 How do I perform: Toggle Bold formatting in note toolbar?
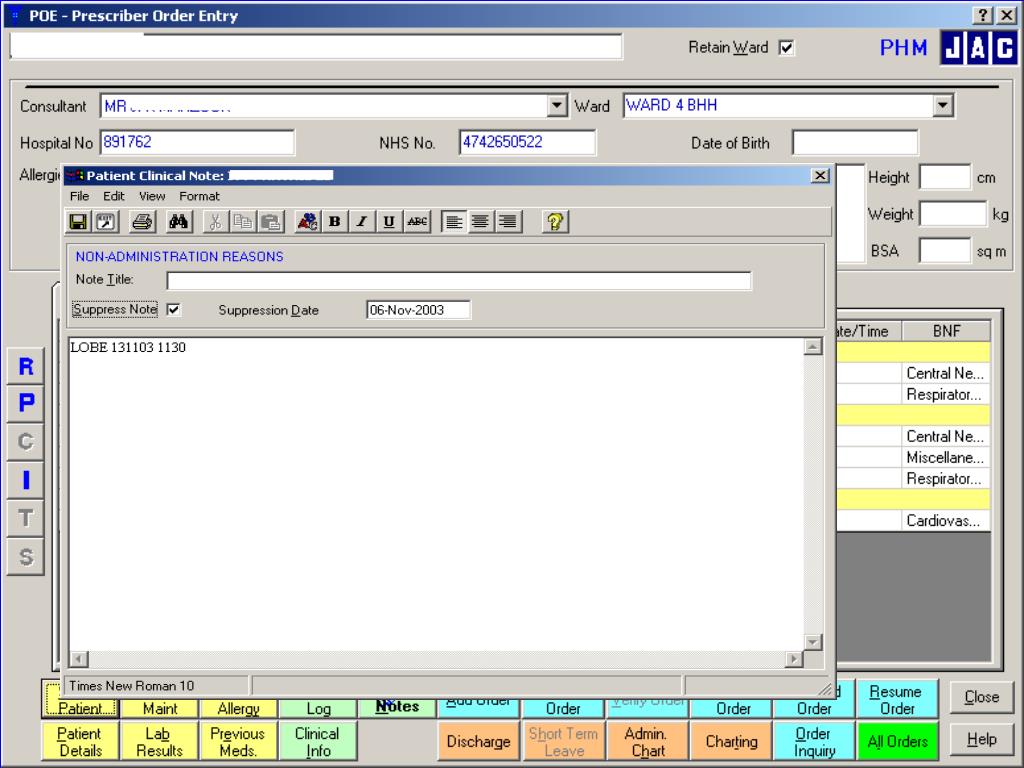pyautogui.click(x=334, y=222)
